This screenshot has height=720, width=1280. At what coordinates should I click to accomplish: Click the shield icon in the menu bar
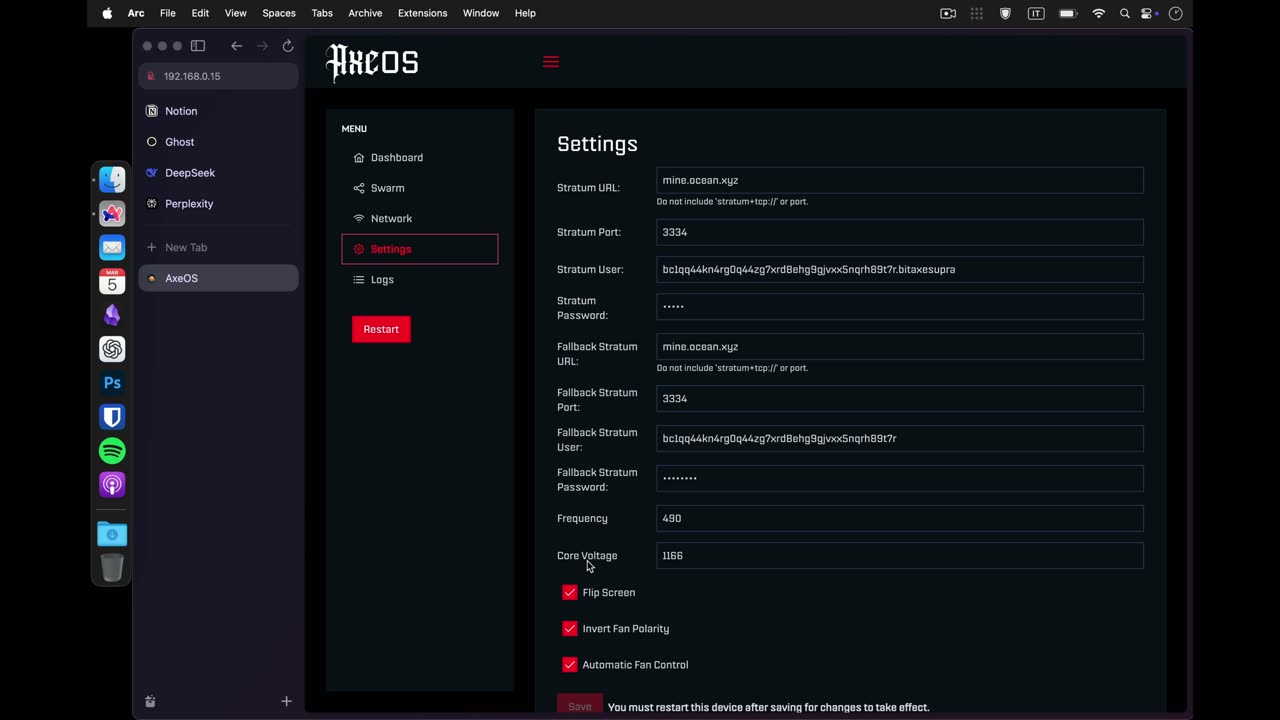click(x=1006, y=13)
